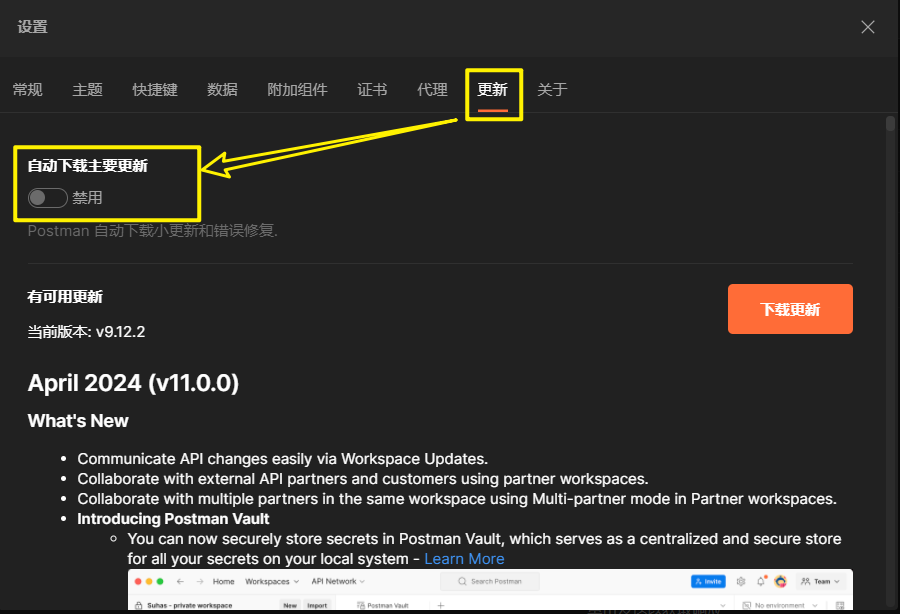Open the 关于 tab
The image size is (900, 614).
(552, 90)
